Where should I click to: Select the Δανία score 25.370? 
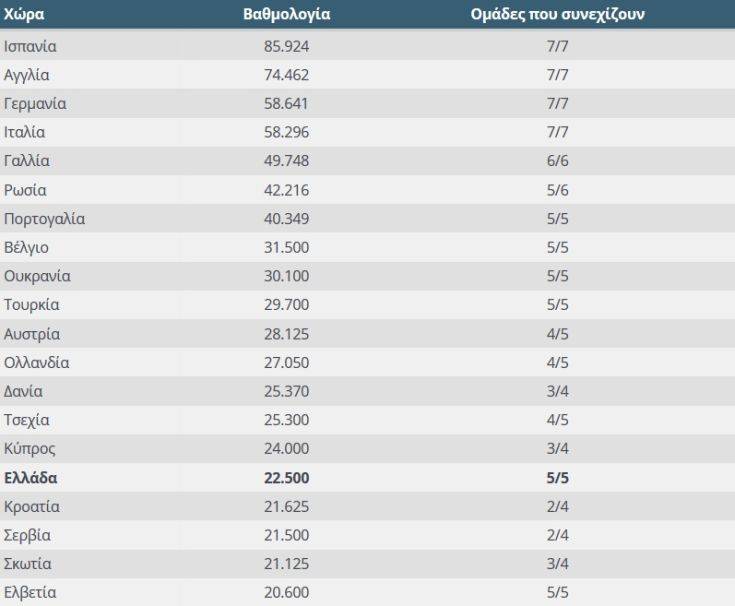pyautogui.click(x=286, y=391)
